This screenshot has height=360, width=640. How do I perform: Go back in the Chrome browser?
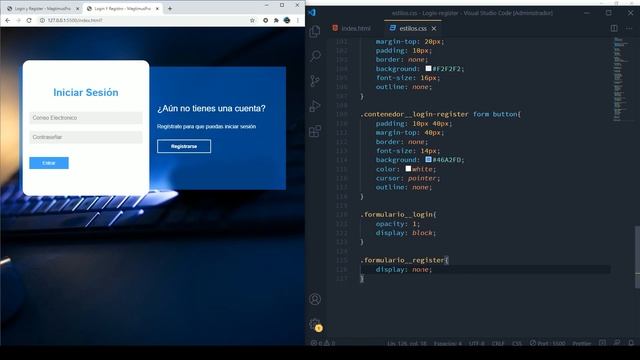tap(8, 20)
